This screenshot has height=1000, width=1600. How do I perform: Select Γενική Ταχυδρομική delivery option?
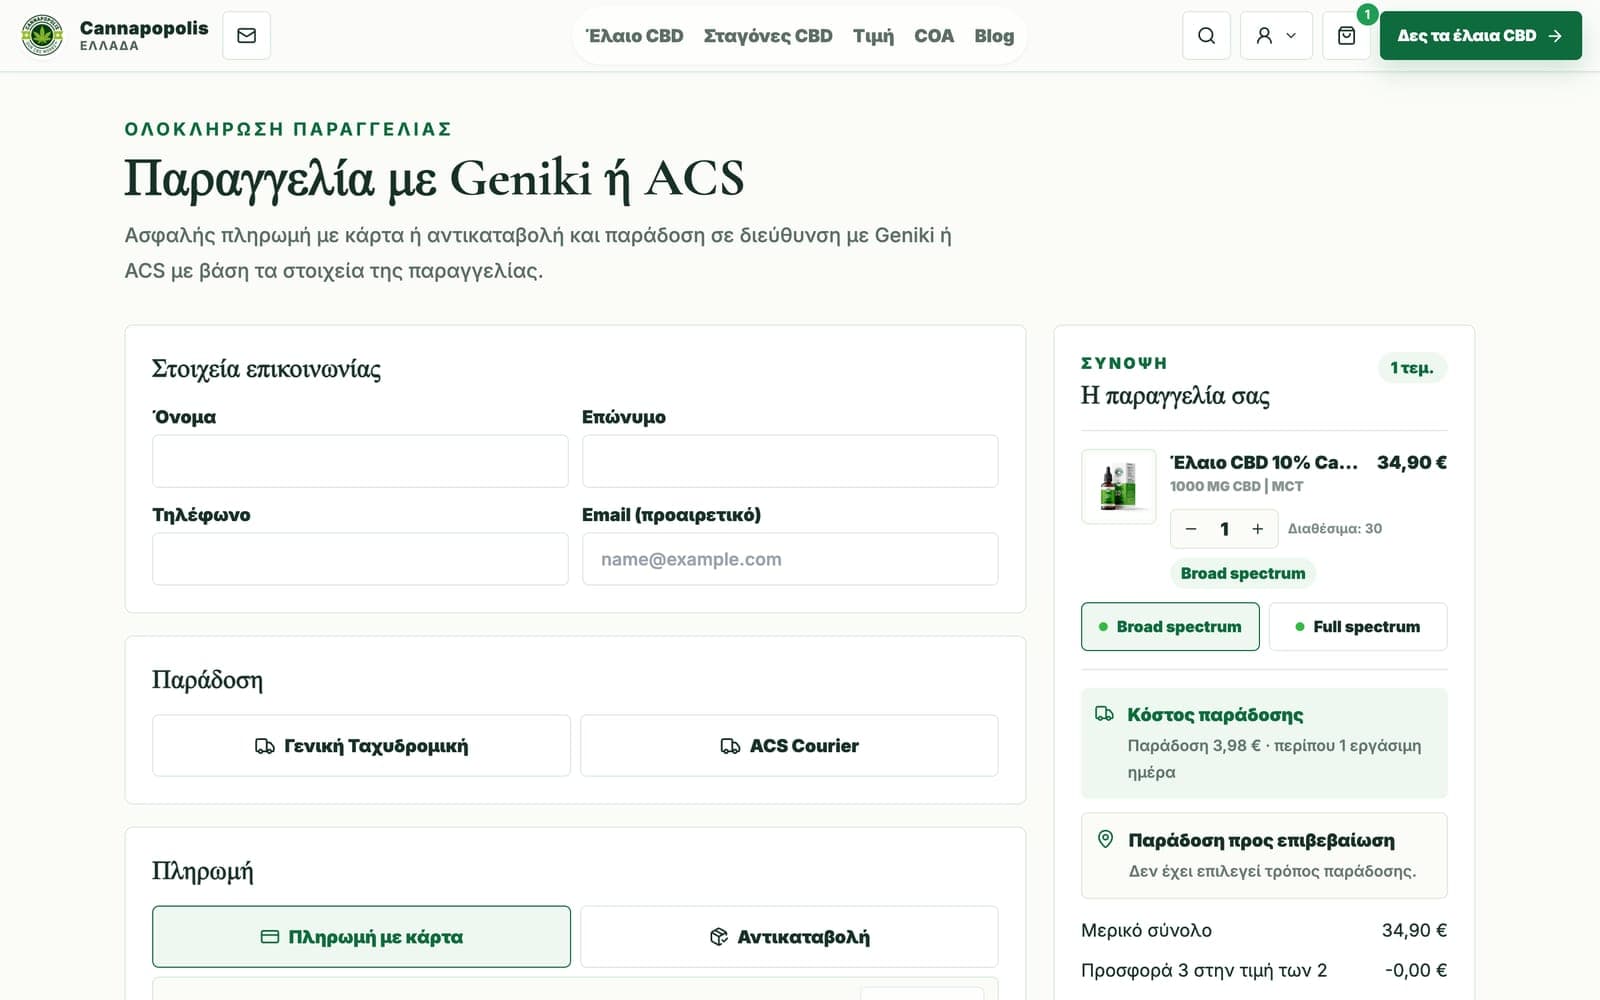[x=361, y=746]
